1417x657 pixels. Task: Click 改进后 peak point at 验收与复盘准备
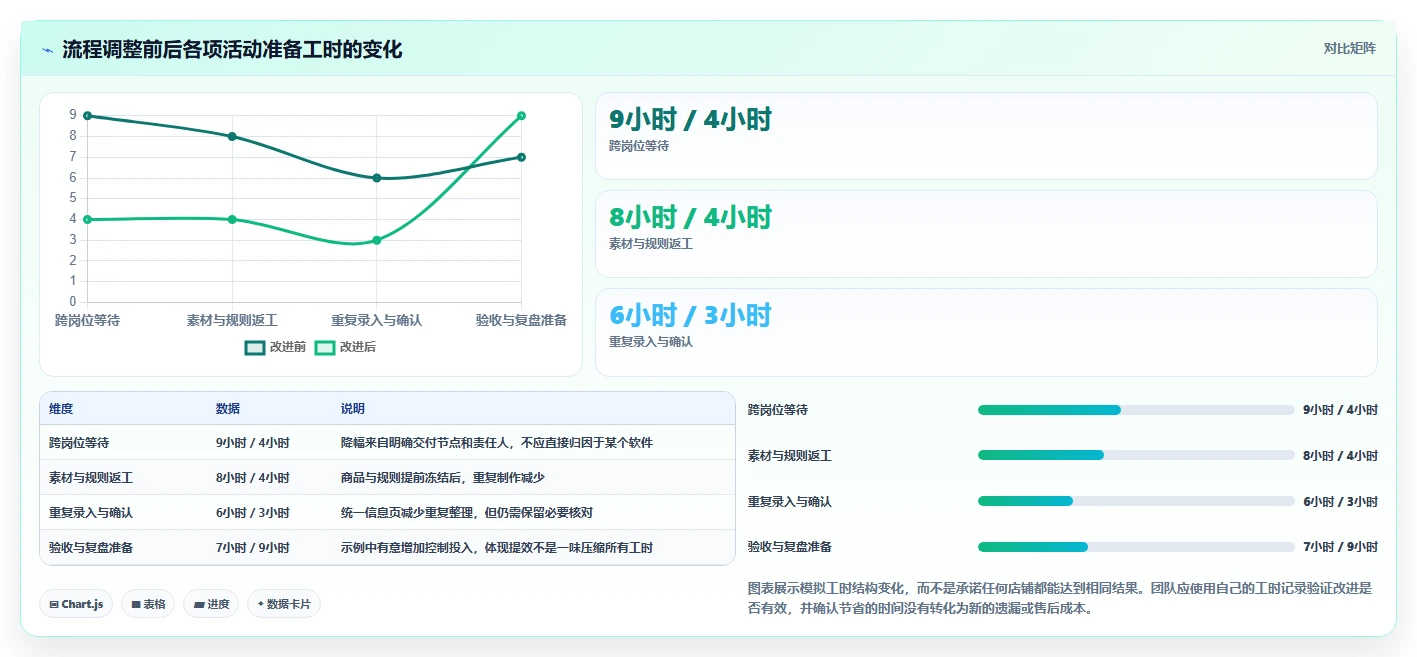tap(522, 116)
